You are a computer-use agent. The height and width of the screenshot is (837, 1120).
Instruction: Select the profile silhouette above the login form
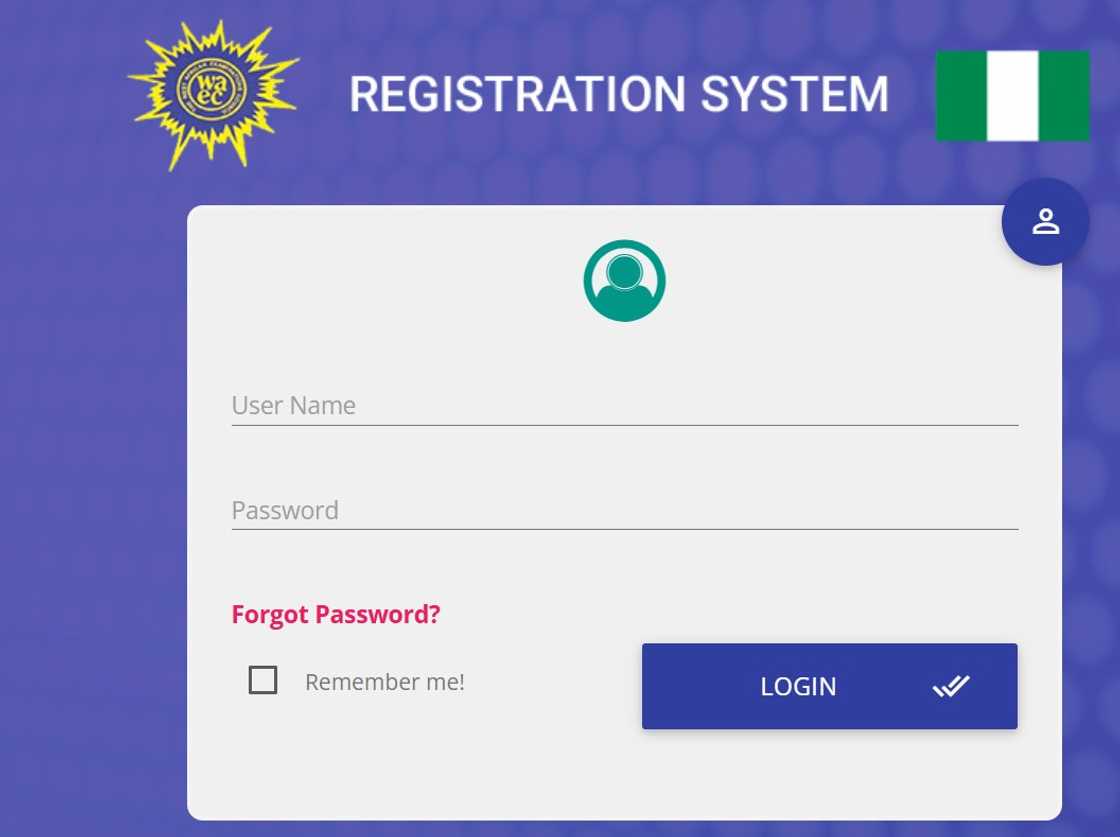pyautogui.click(x=624, y=280)
